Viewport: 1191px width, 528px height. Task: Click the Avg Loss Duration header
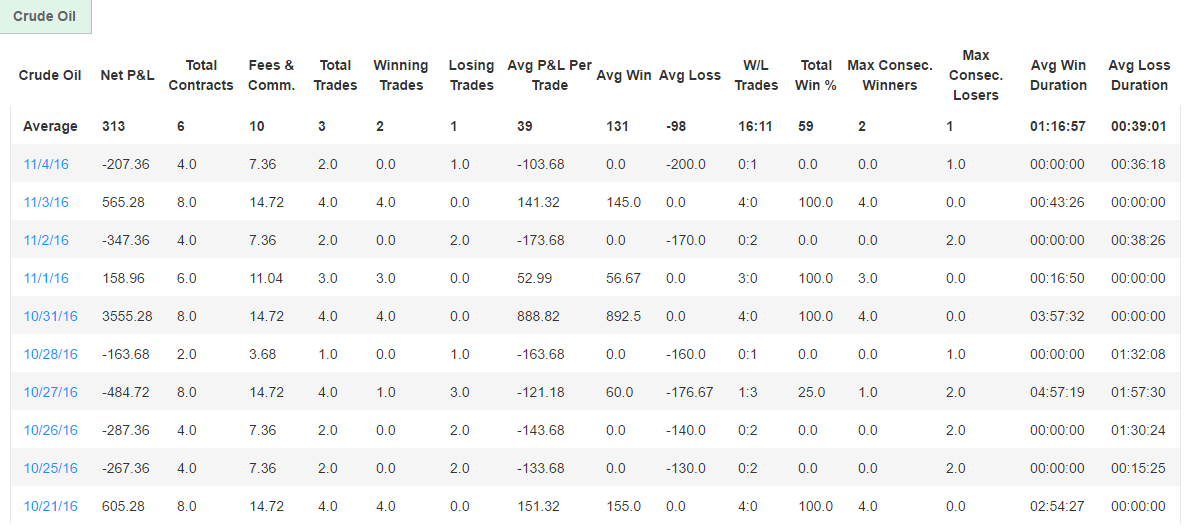(x=1139, y=75)
